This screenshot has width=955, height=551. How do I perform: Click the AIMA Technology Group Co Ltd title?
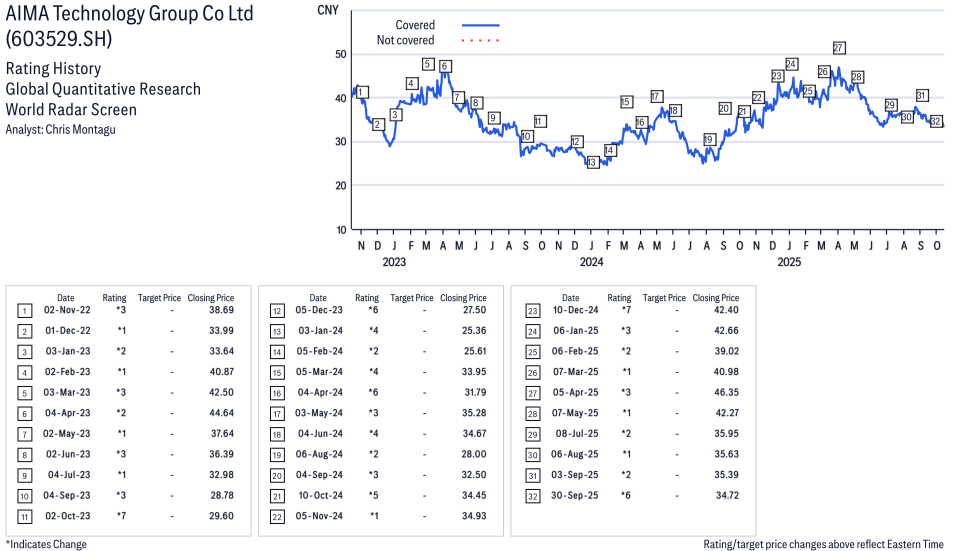[129, 14]
